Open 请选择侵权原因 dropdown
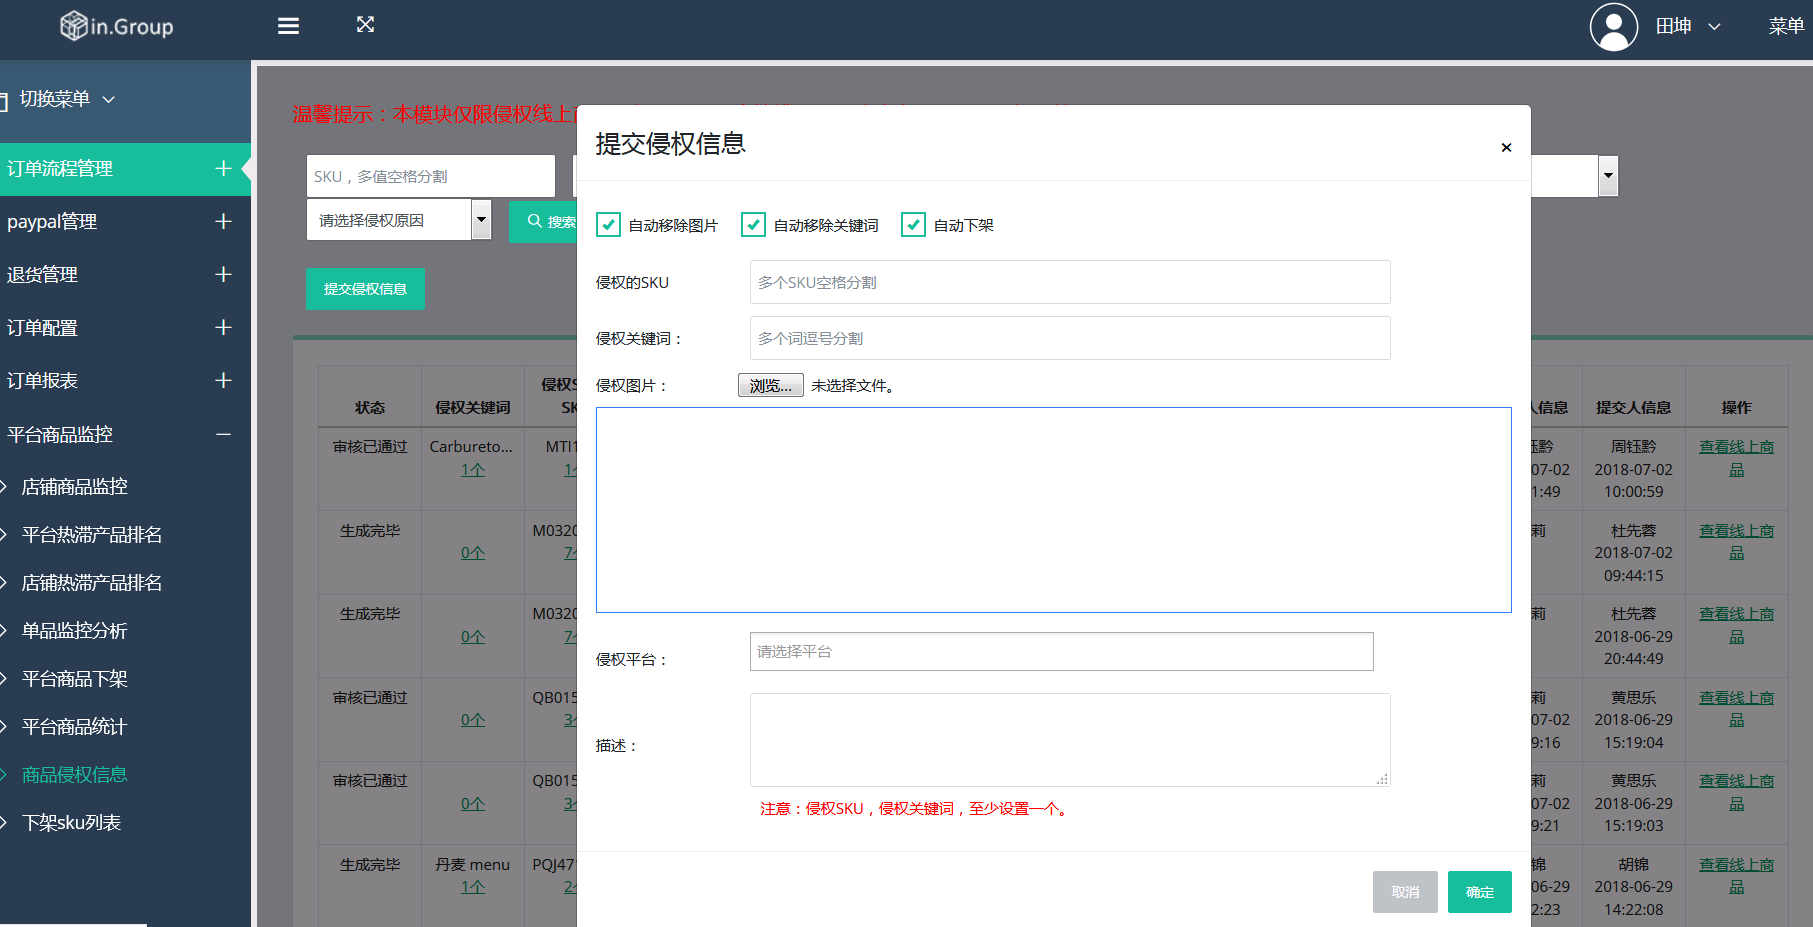This screenshot has width=1813, height=927. [399, 220]
